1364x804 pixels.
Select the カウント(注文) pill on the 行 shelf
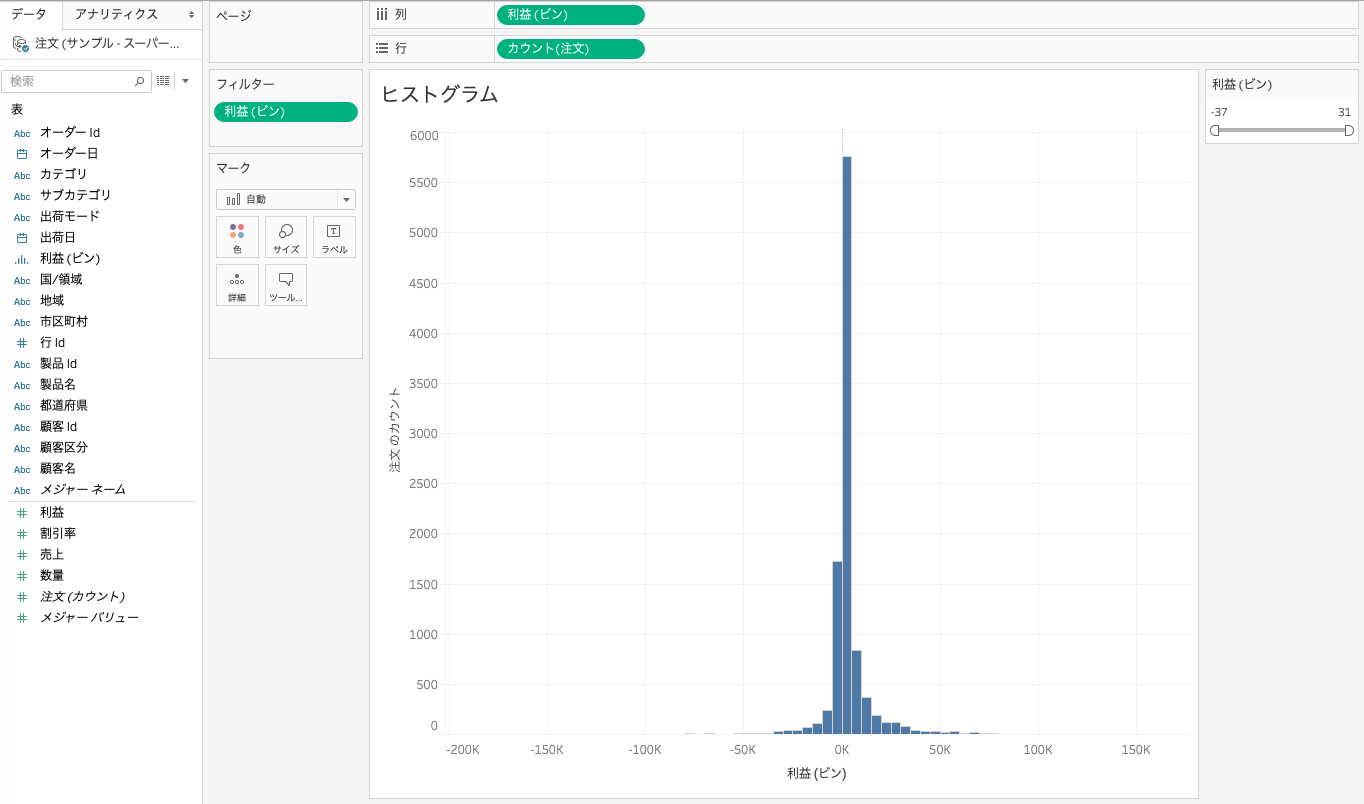click(x=570, y=48)
